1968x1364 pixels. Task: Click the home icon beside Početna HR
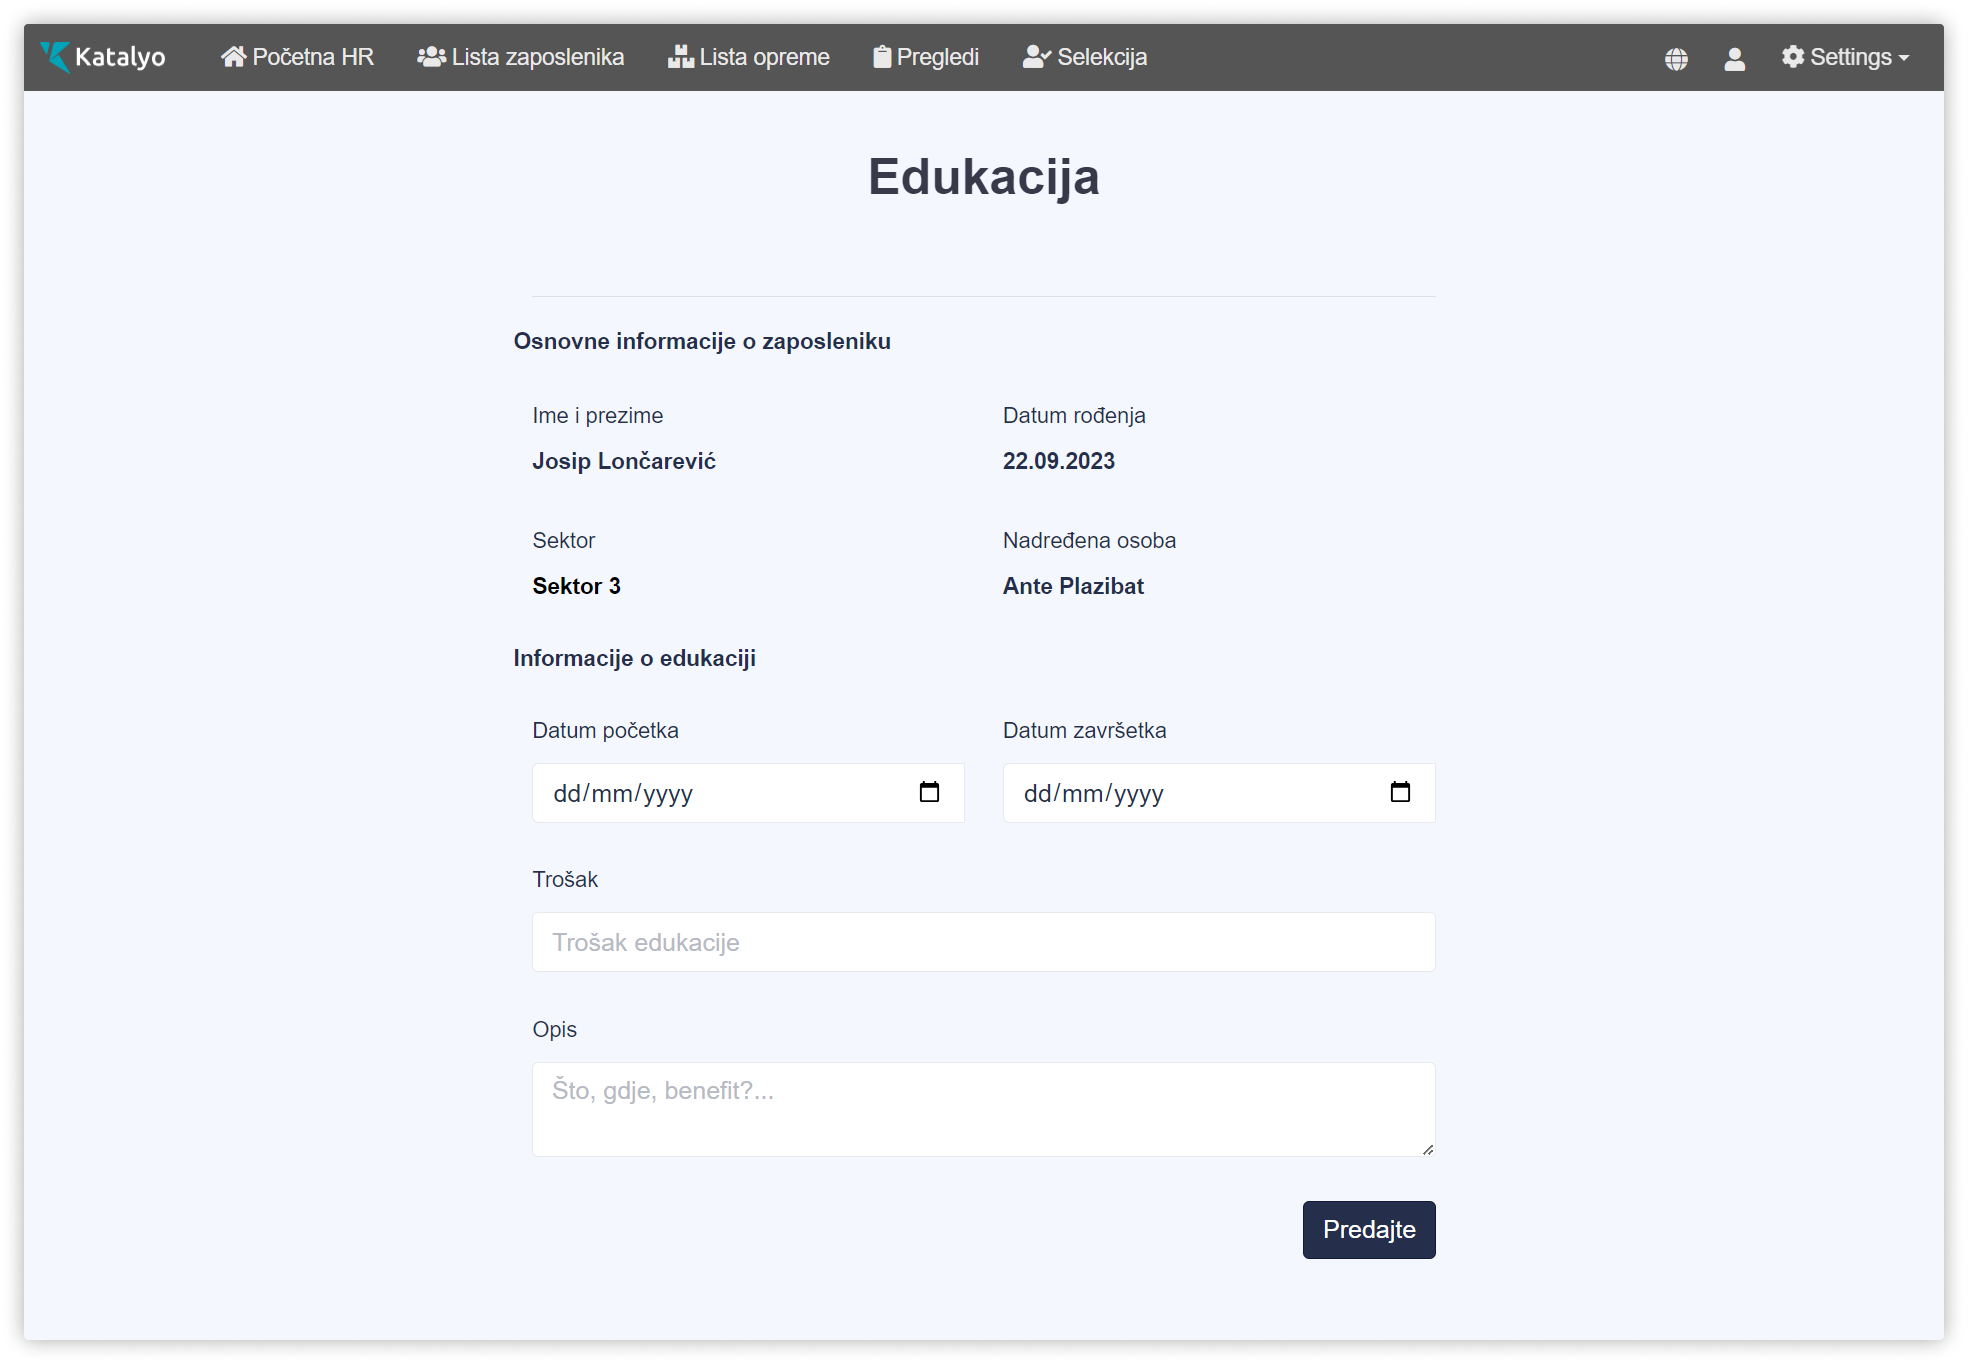coord(233,57)
